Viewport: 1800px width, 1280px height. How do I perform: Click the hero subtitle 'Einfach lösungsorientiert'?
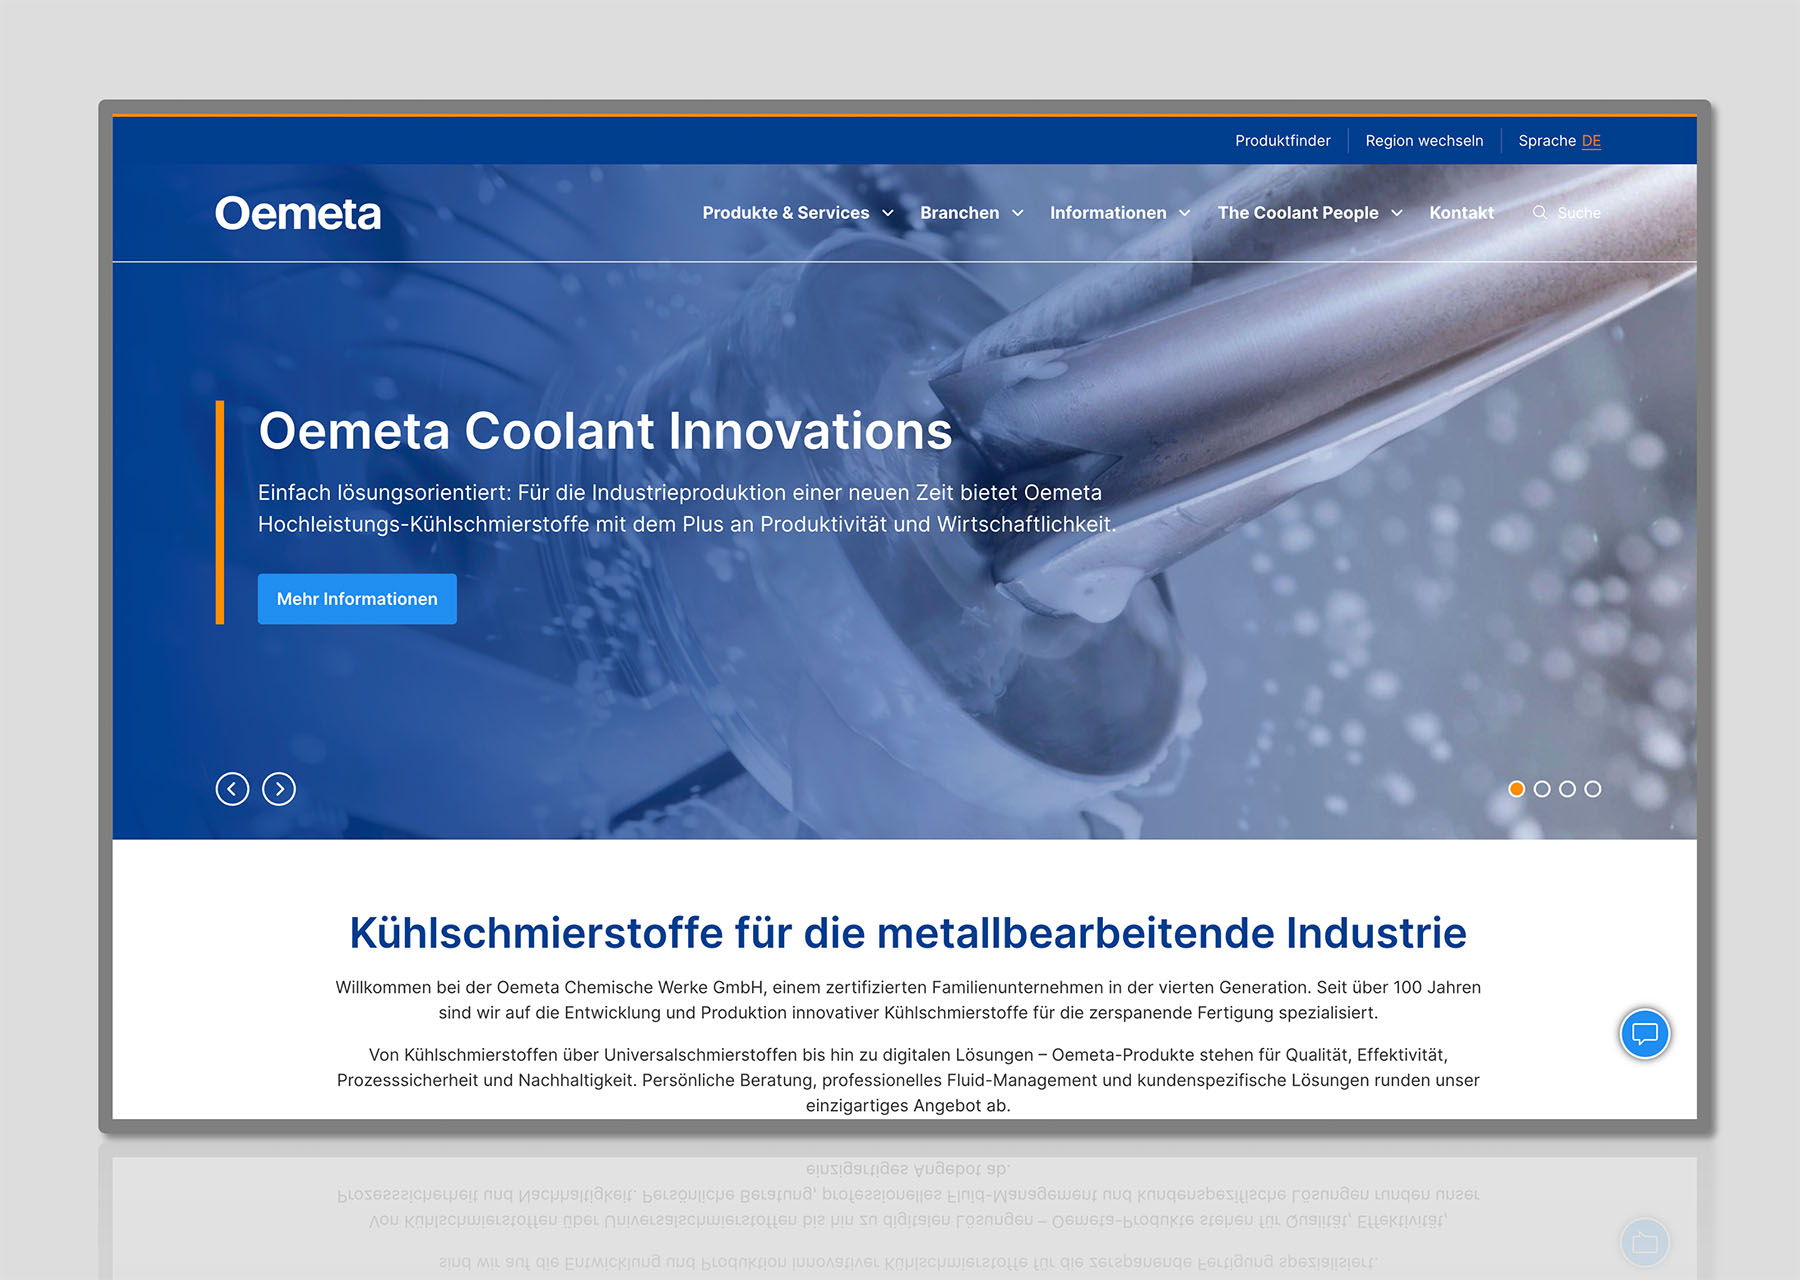687,508
